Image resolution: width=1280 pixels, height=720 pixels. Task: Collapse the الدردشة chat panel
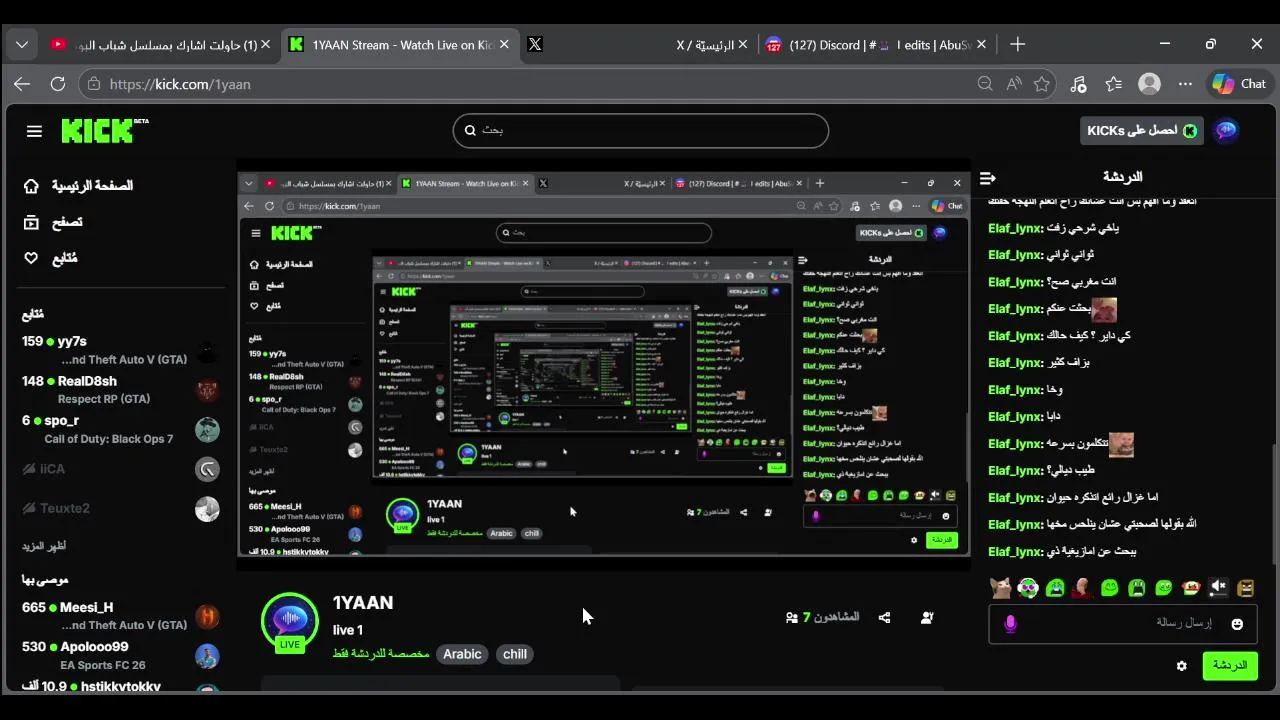[988, 177]
